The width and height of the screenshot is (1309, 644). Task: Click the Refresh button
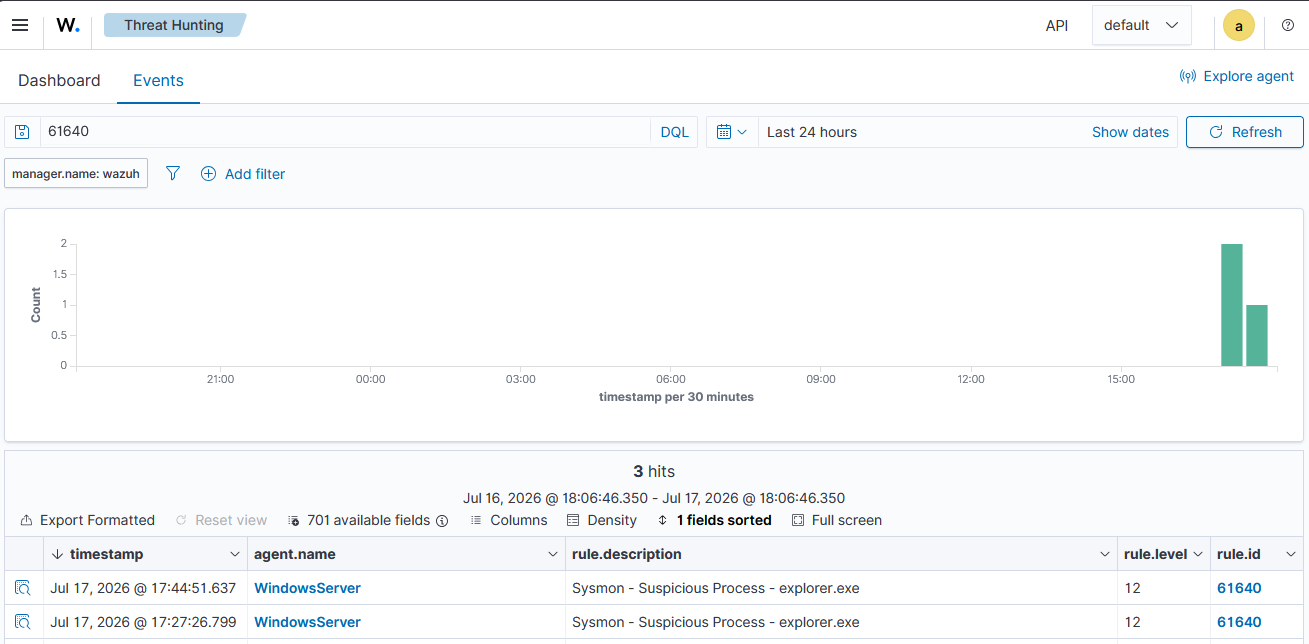coord(1245,132)
